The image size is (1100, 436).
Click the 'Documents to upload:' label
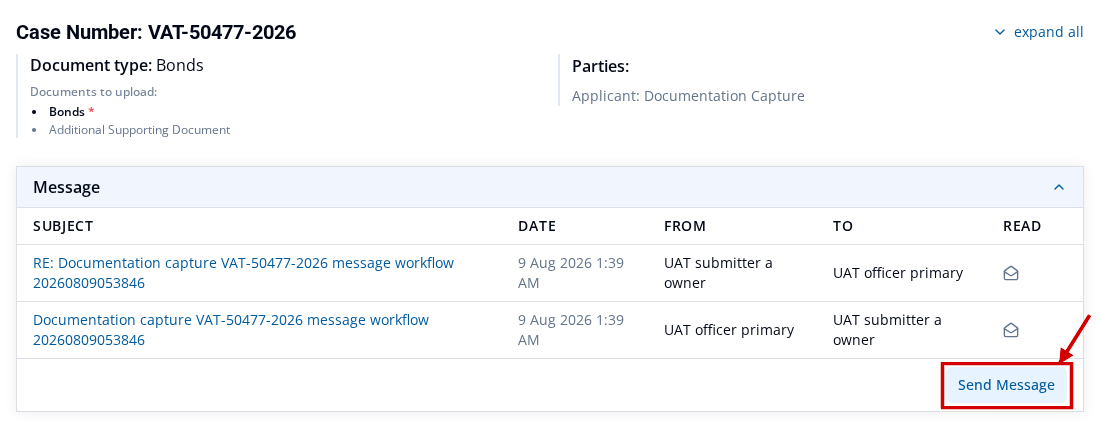pos(94,92)
